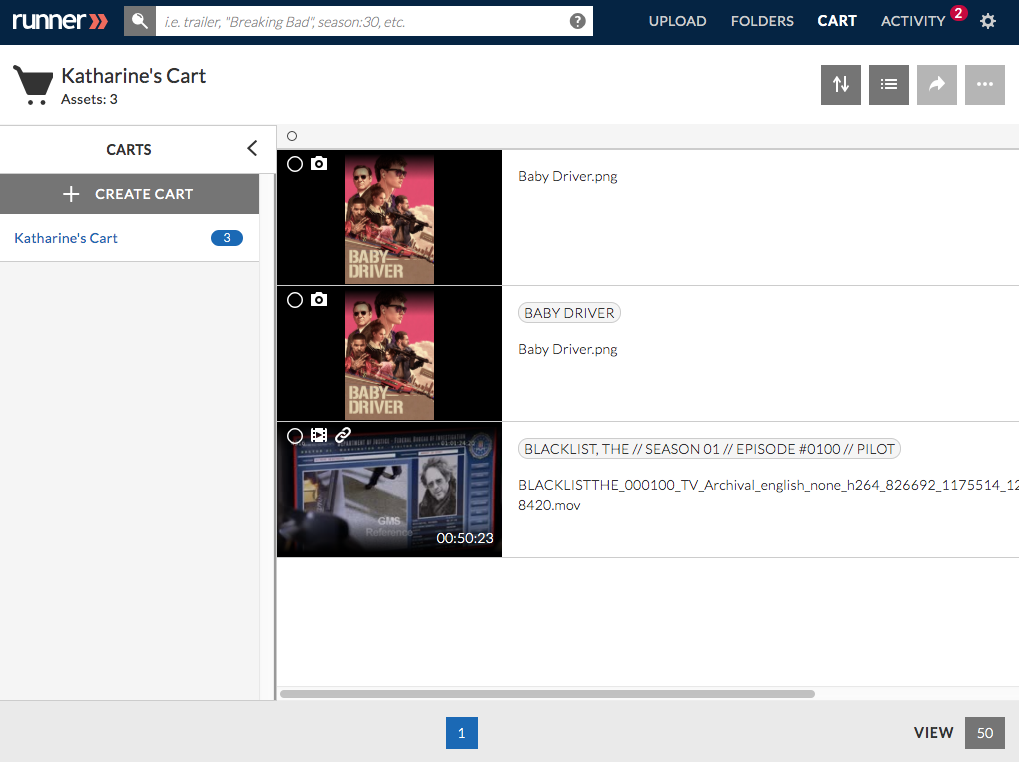
Task: Open the Cart menu item
Action: click(837, 21)
